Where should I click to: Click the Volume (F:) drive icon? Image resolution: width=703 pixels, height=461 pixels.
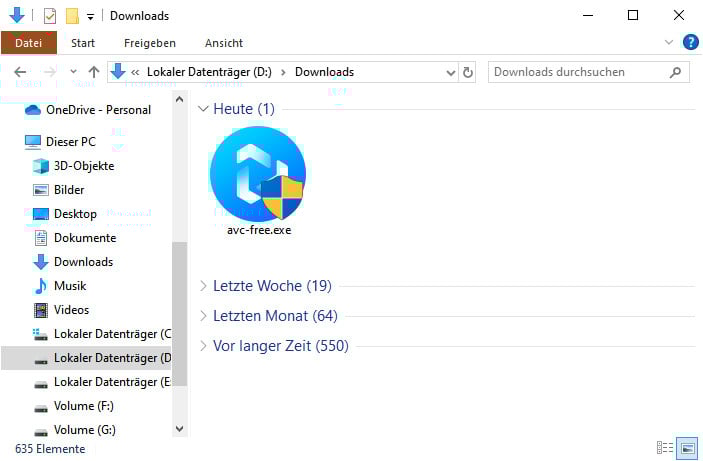(41, 408)
